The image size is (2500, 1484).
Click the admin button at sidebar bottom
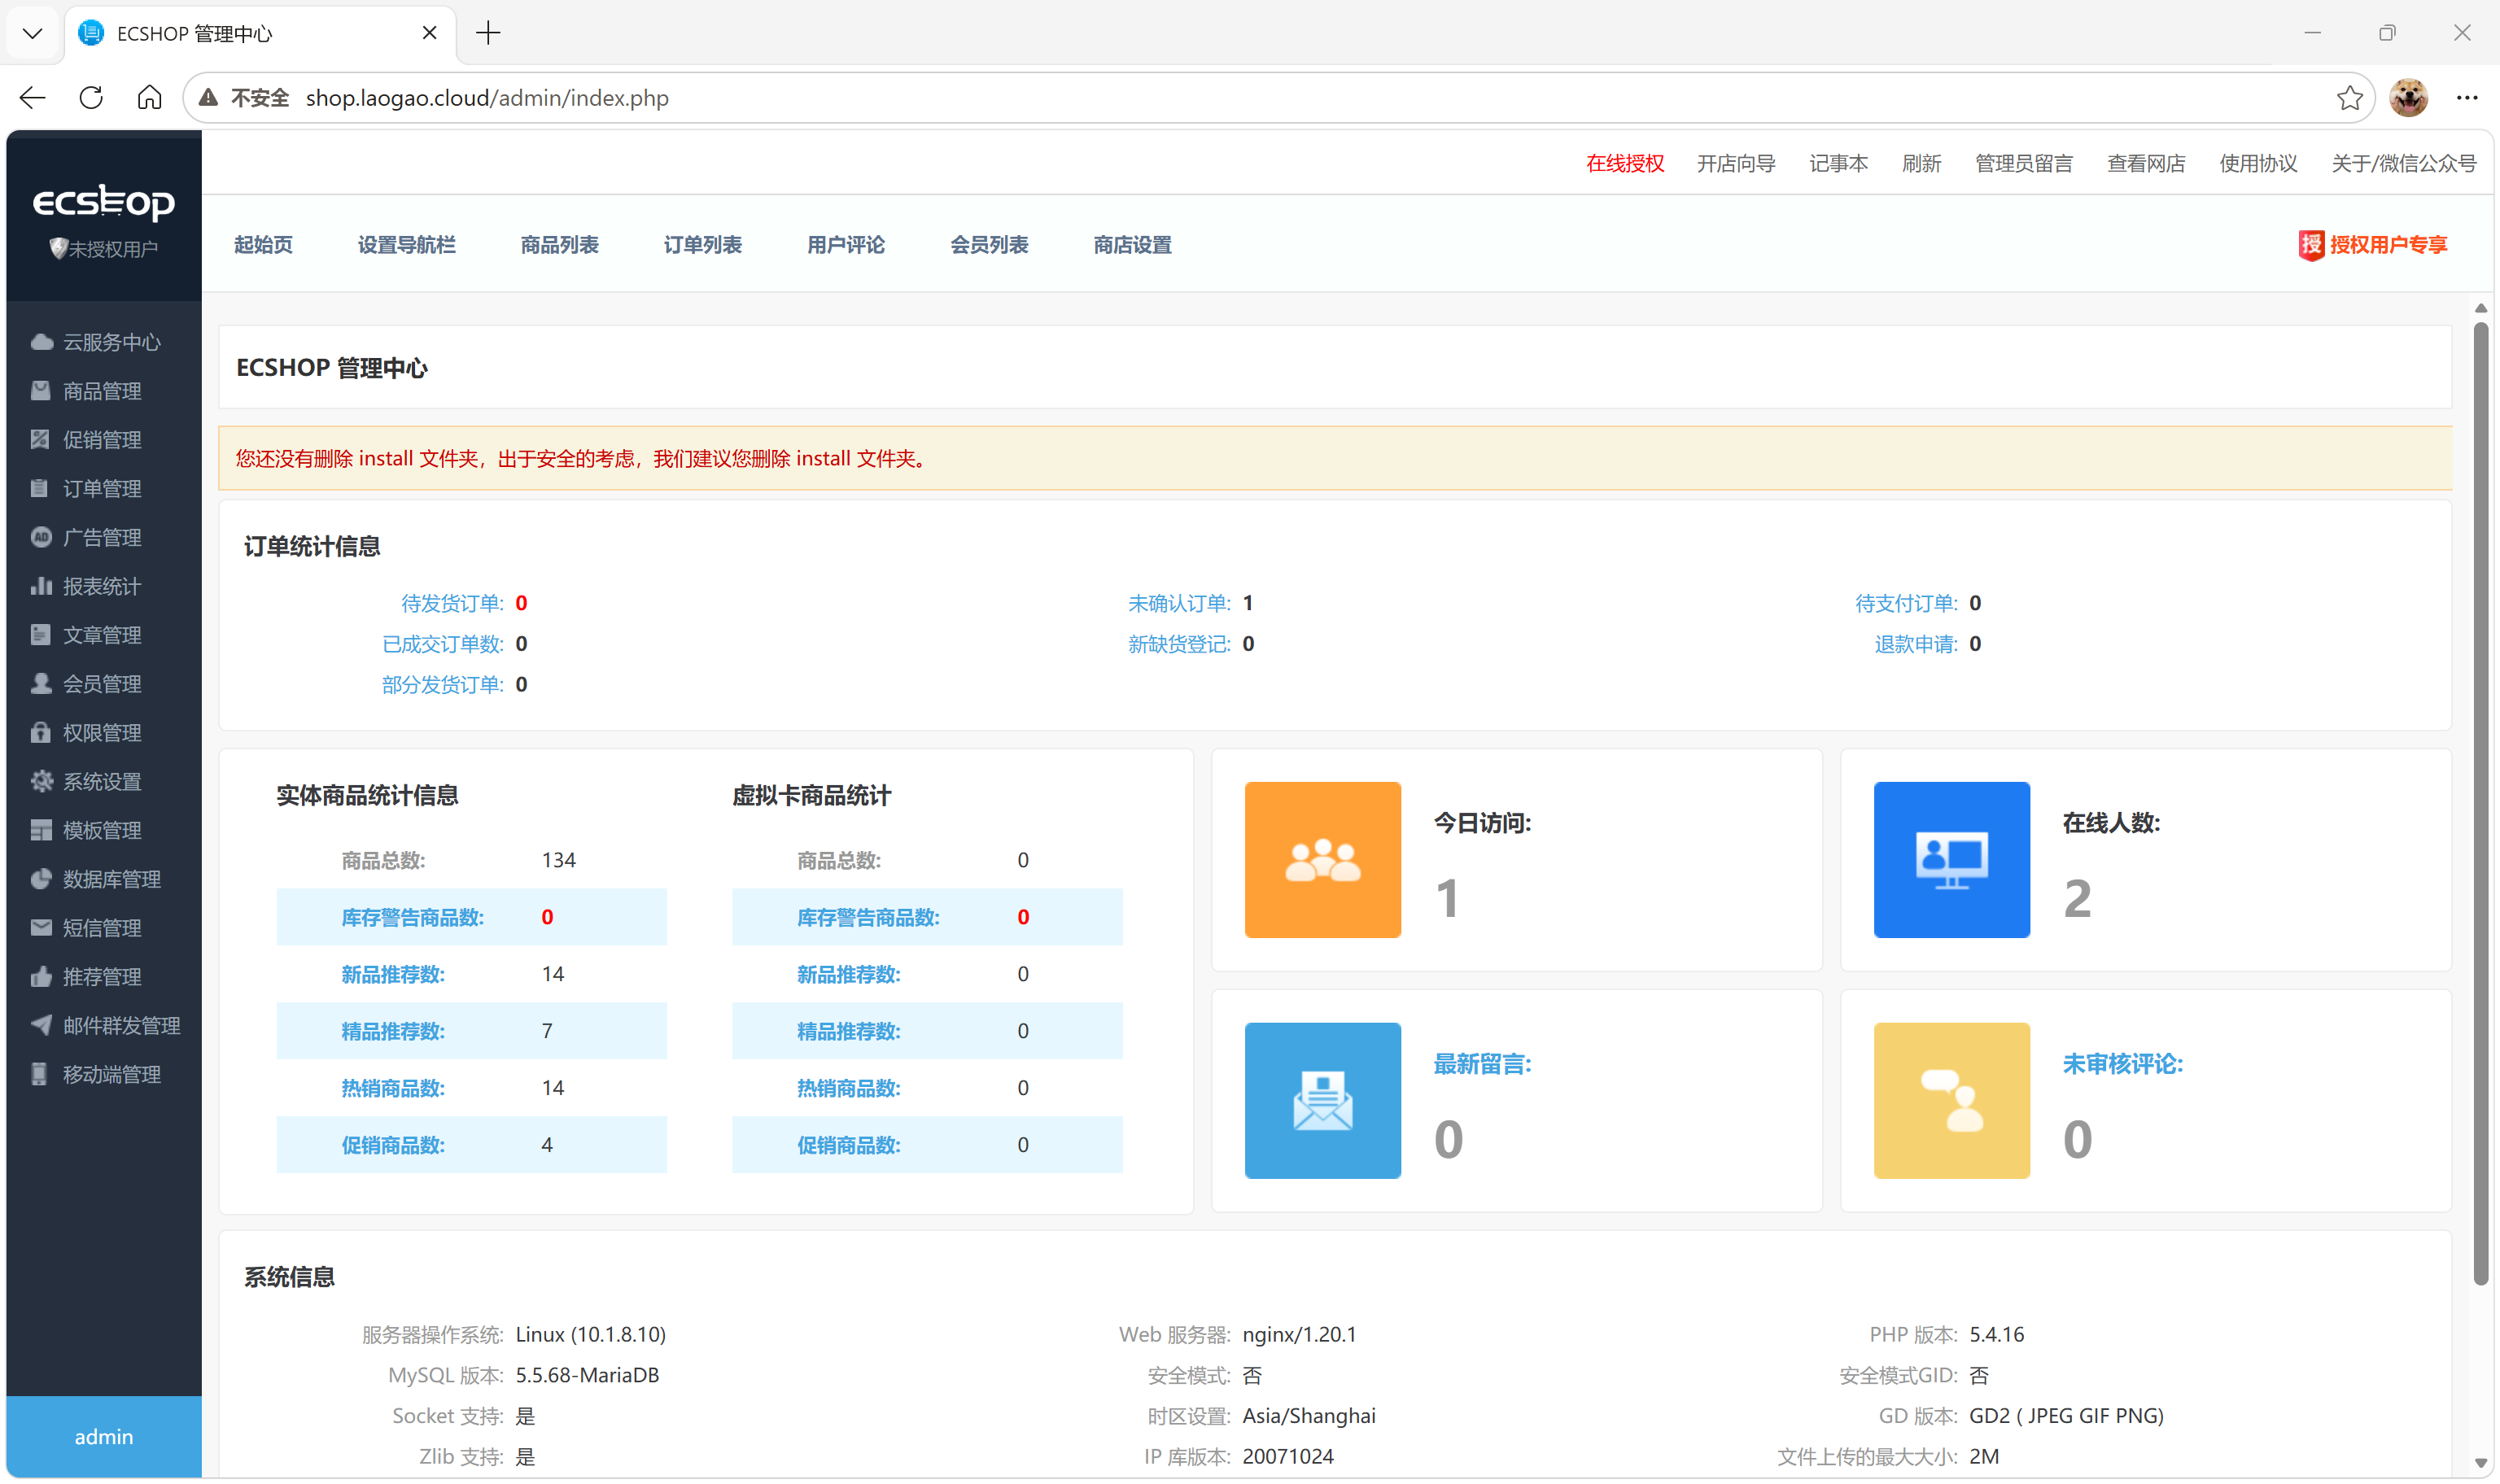click(x=104, y=1437)
